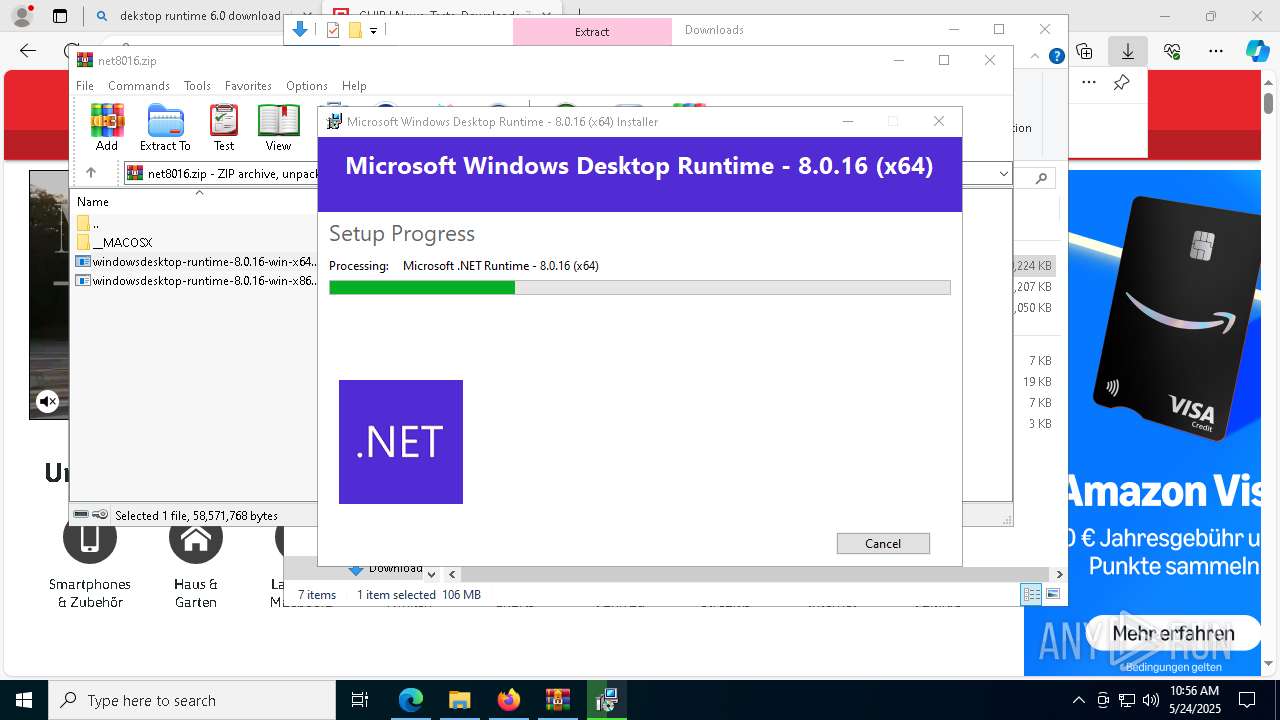Open the Explorer quick access toolbar dropdown
The height and width of the screenshot is (720, 1280).
tap(373, 31)
